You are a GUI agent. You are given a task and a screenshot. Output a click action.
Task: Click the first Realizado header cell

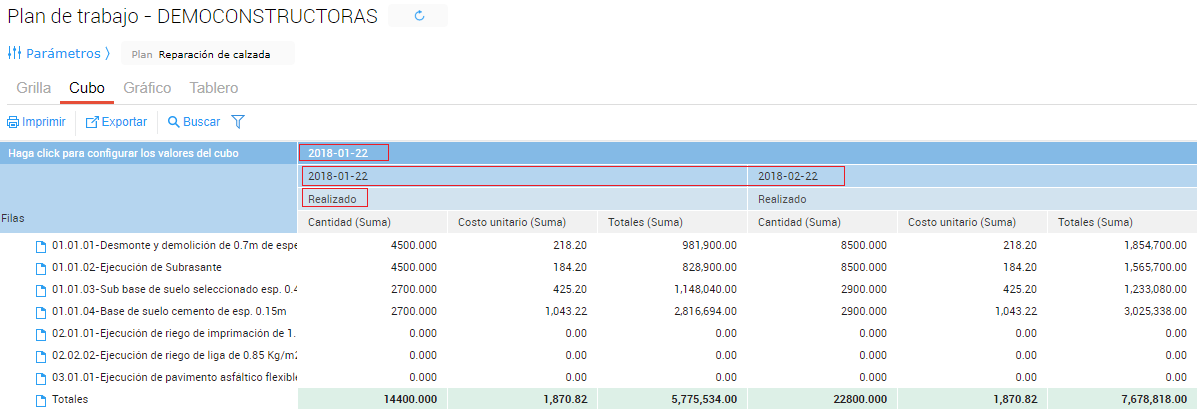tap(333, 199)
